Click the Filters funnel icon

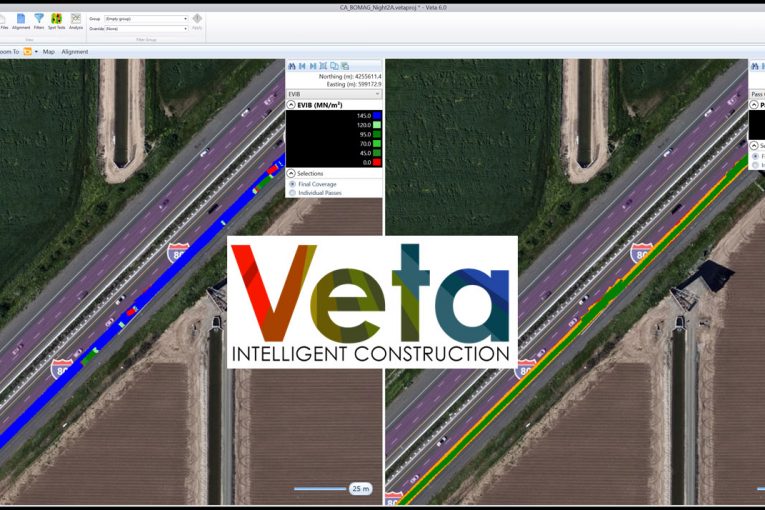tap(39, 21)
